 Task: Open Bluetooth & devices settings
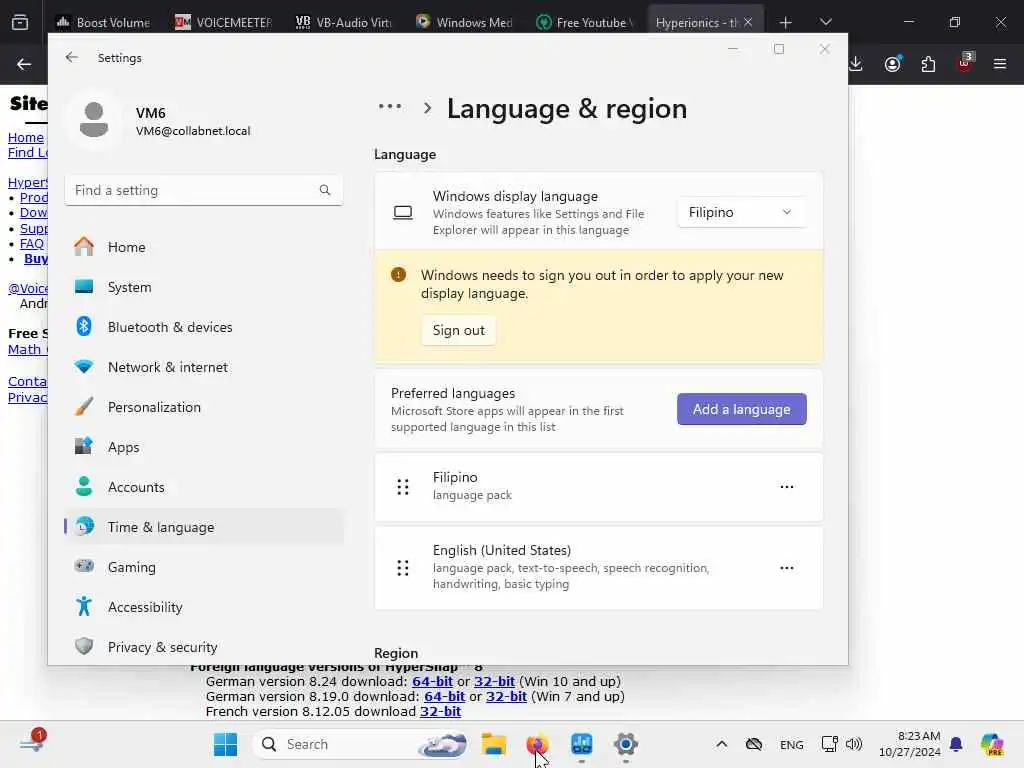[204, 327]
